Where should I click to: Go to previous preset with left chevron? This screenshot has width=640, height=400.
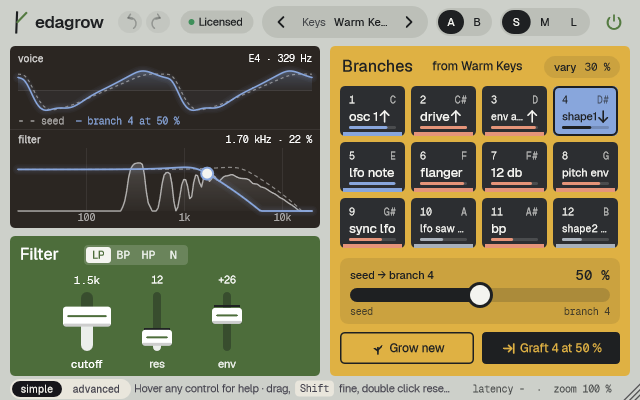[281, 22]
